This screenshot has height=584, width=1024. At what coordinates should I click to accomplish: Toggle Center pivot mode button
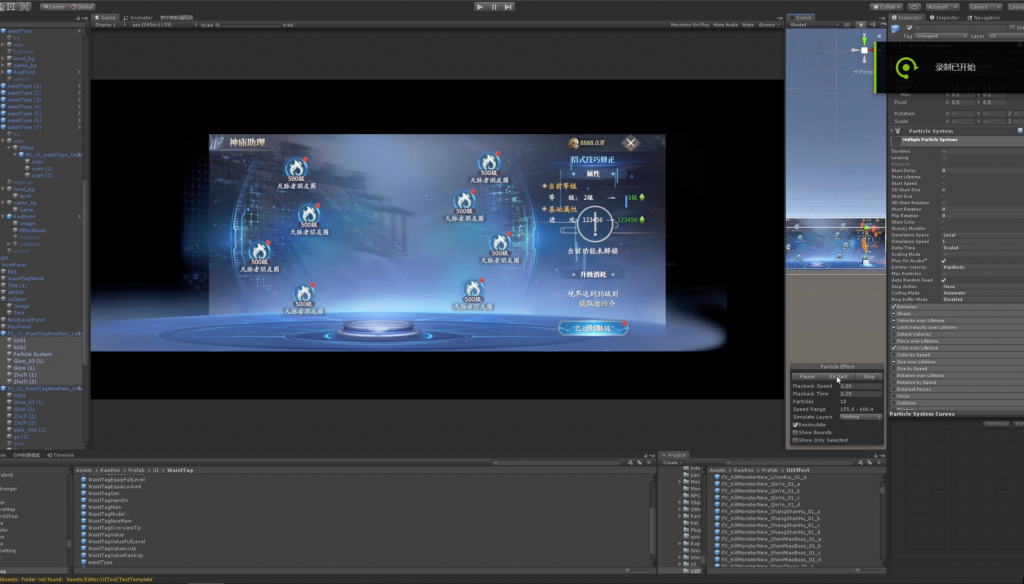[x=54, y=7]
